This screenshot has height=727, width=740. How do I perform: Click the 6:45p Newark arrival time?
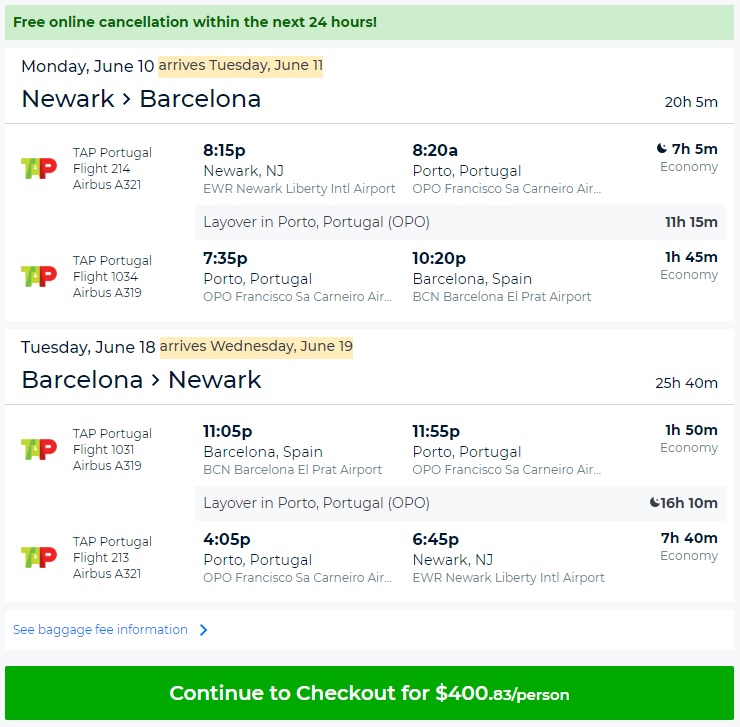[435, 539]
